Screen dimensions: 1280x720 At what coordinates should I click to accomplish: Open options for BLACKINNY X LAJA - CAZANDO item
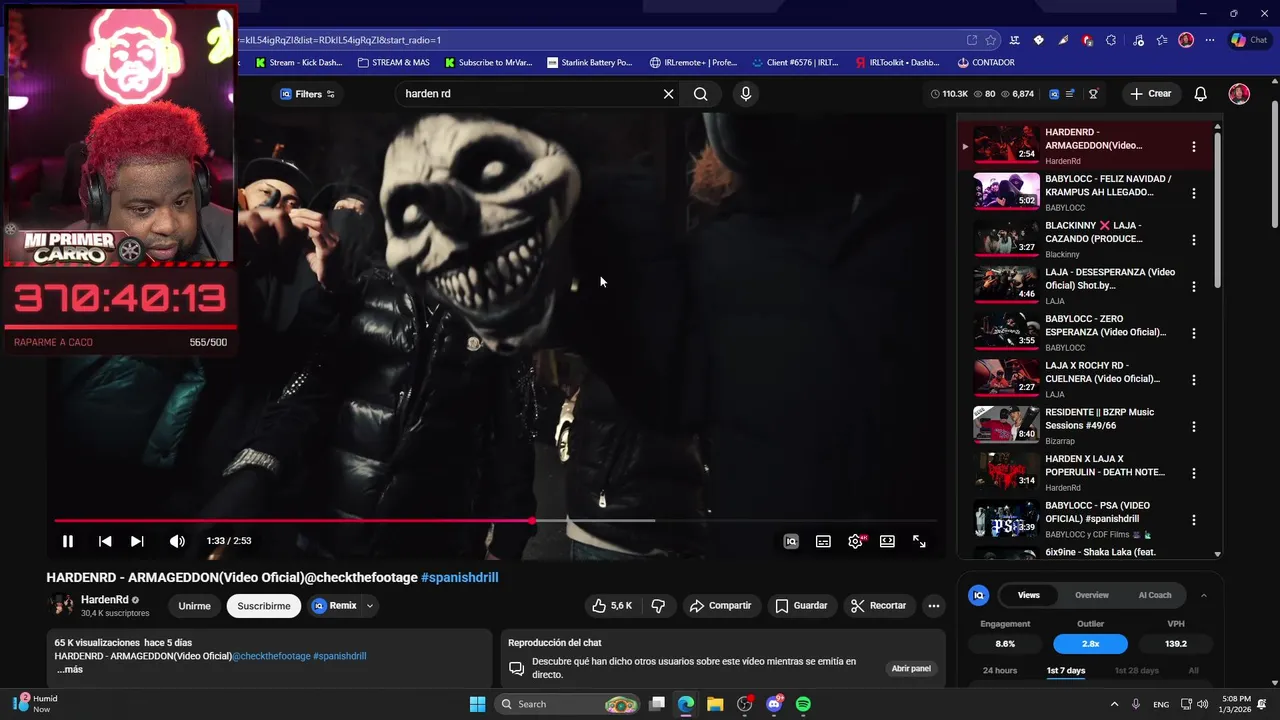pos(1193,240)
